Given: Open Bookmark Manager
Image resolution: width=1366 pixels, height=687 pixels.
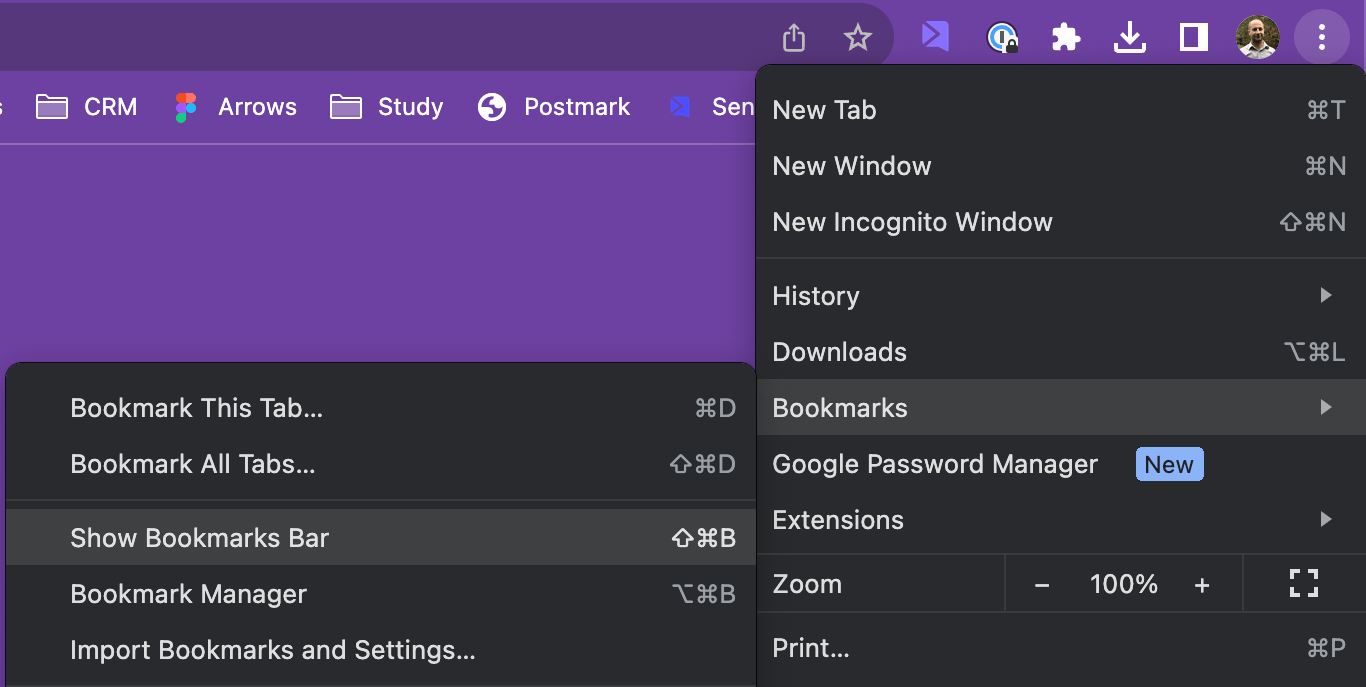Looking at the screenshot, I should point(381,594).
